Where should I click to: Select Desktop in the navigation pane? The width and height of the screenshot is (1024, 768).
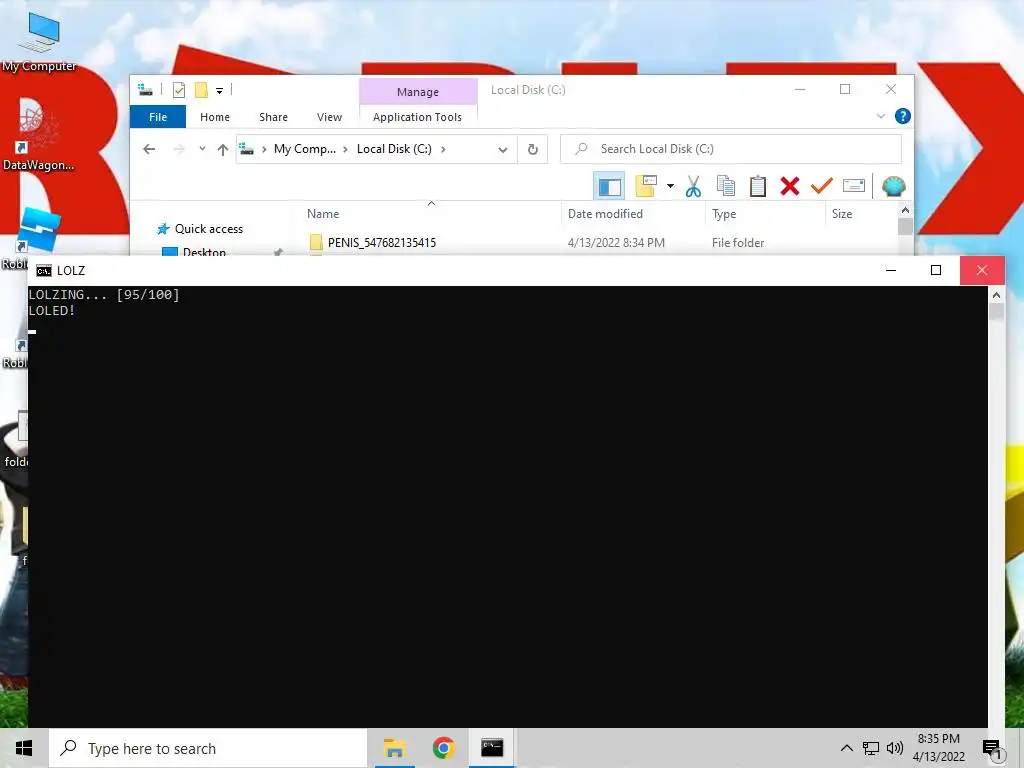point(204,252)
